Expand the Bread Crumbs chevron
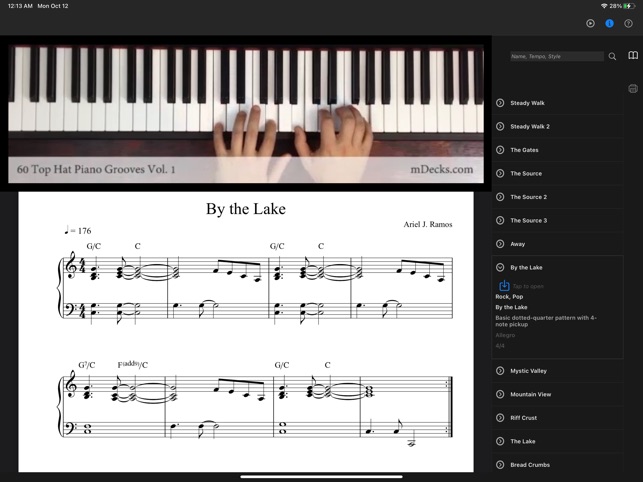This screenshot has width=643, height=482. (x=500, y=465)
